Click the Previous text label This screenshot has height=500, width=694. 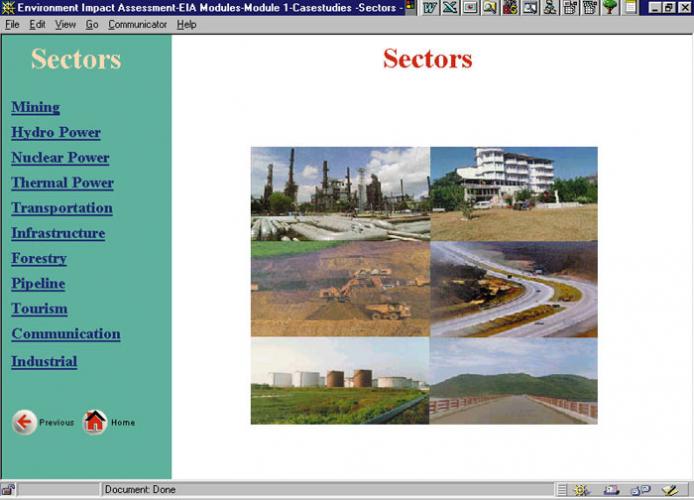point(57,423)
